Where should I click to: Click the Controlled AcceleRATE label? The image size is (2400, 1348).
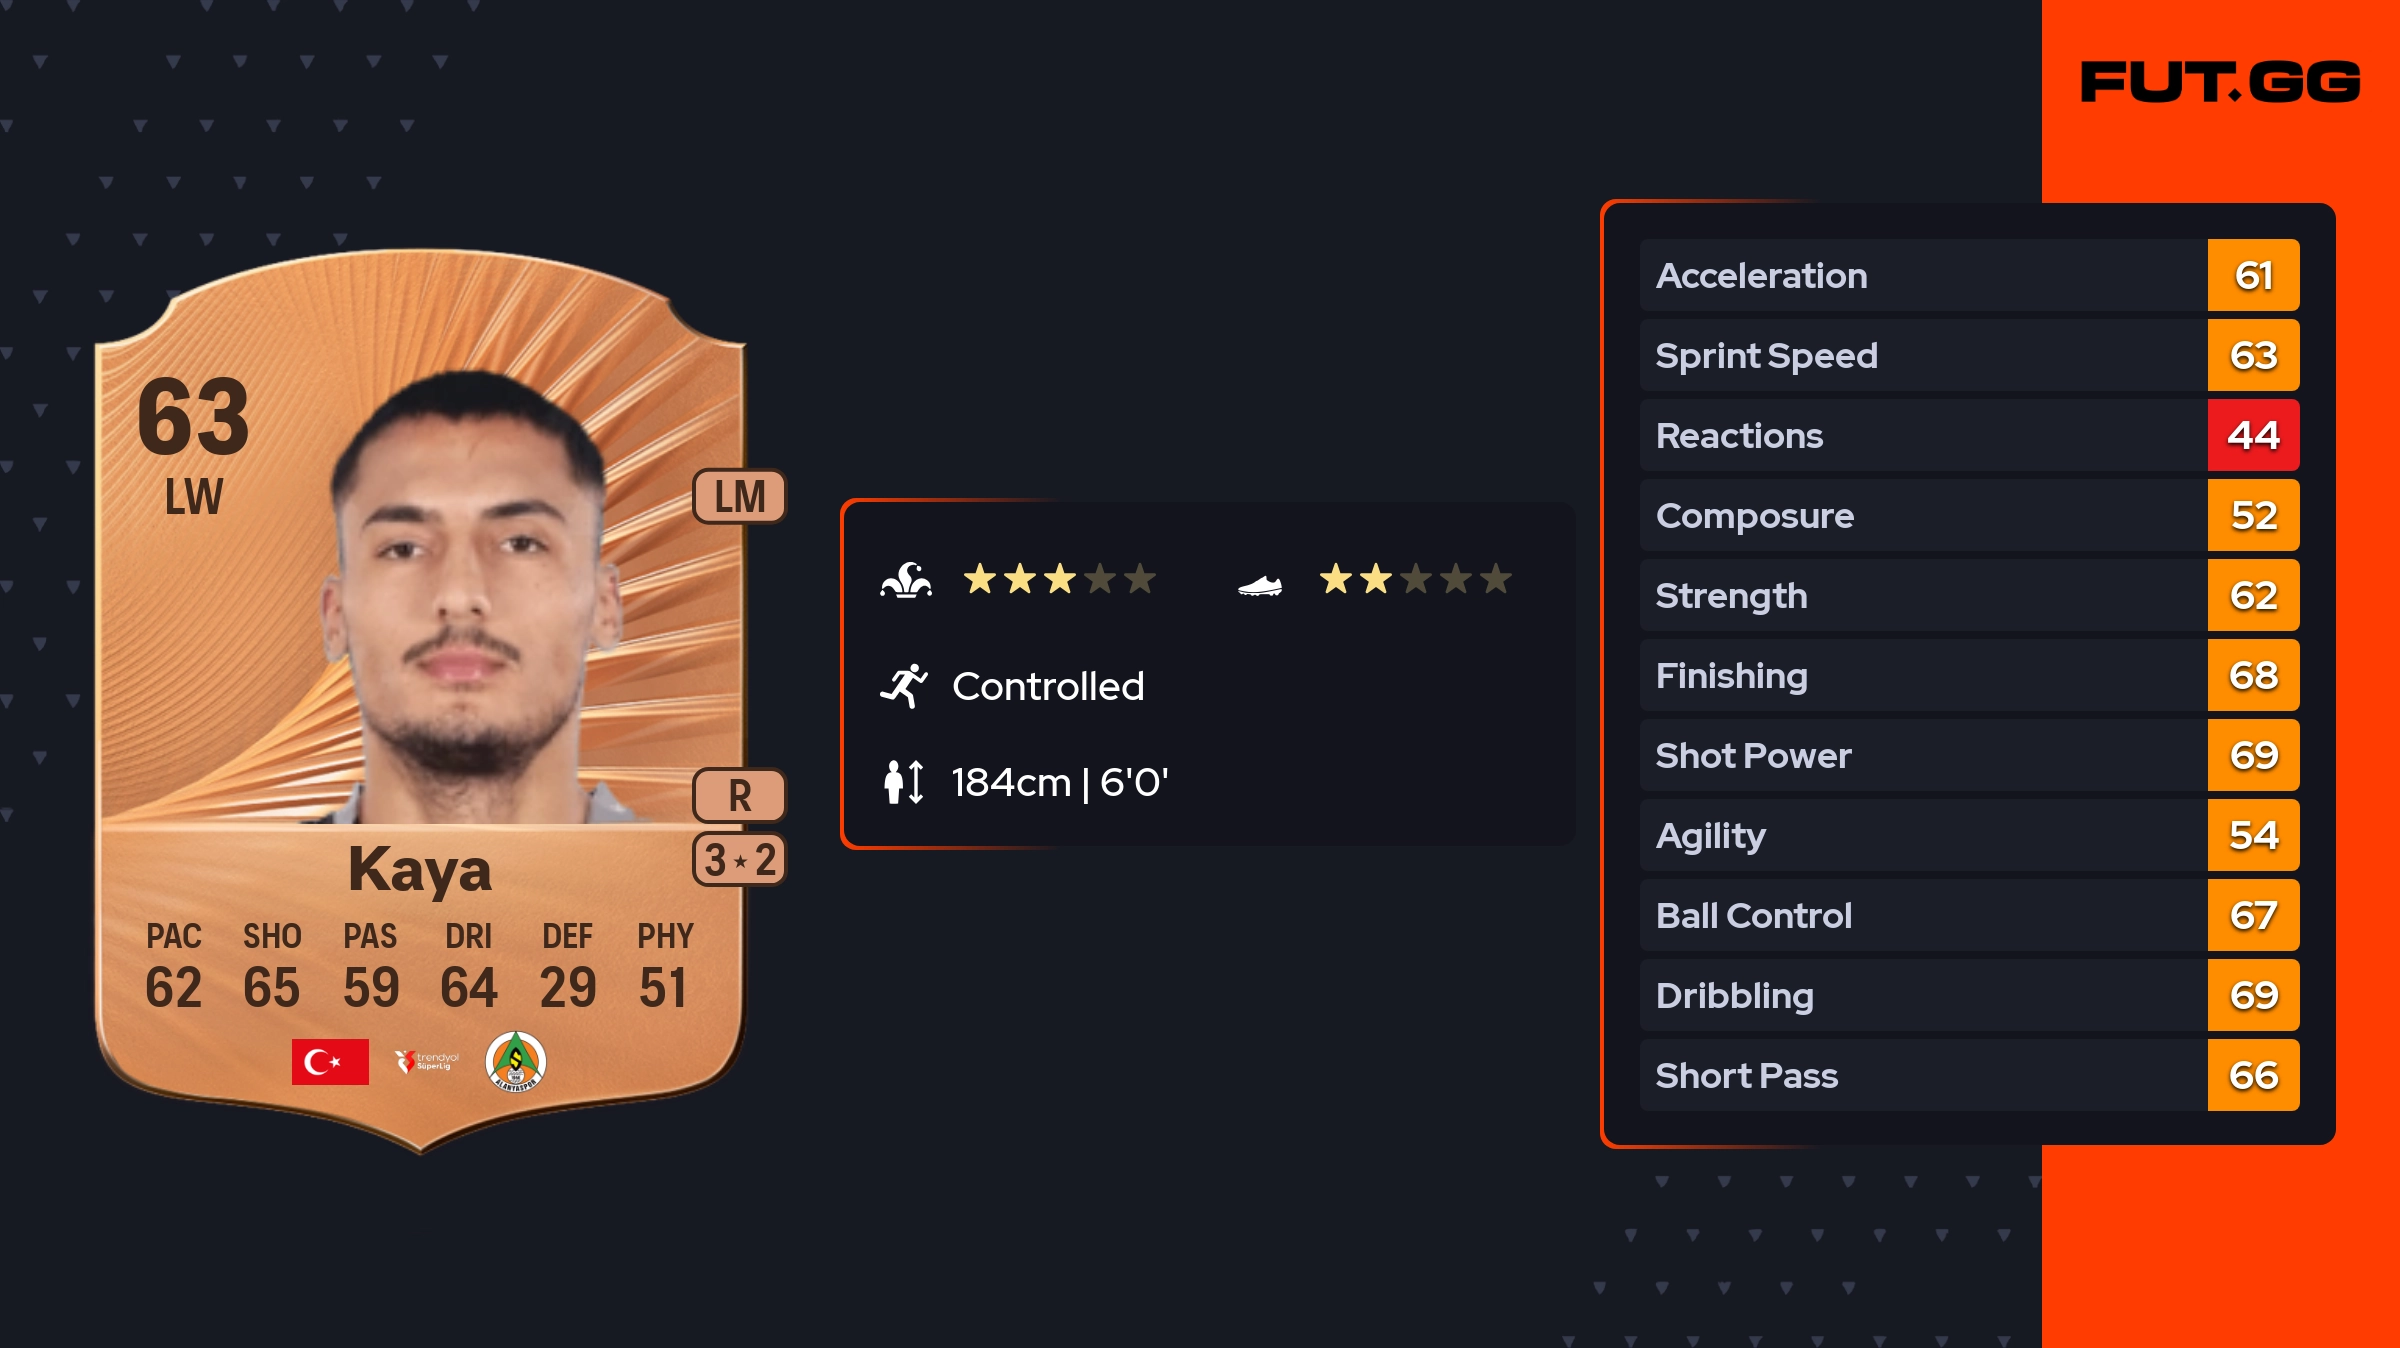pyautogui.click(x=1048, y=686)
